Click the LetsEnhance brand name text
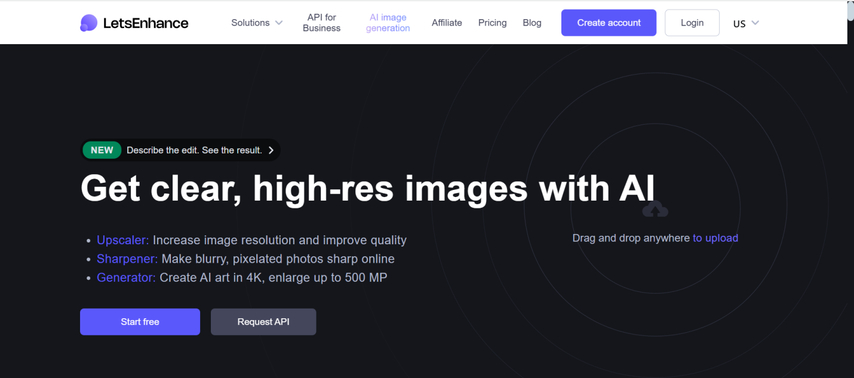The height and width of the screenshot is (378, 854). pos(145,23)
